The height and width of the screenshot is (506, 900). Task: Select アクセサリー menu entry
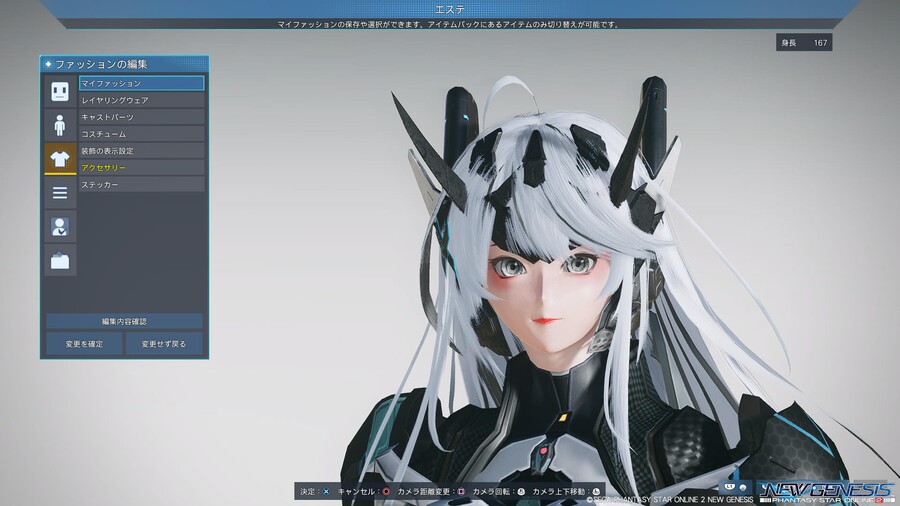(x=141, y=168)
